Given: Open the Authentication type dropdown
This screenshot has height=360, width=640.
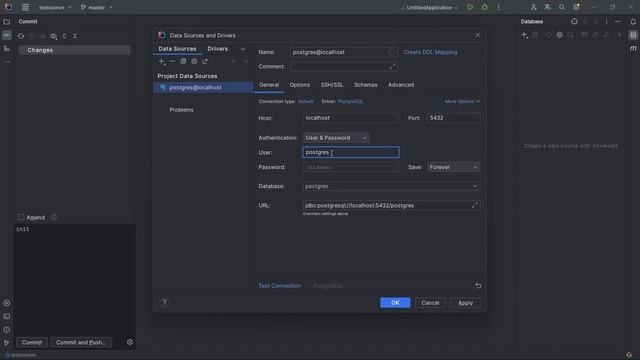Looking at the screenshot, I should click(x=336, y=138).
